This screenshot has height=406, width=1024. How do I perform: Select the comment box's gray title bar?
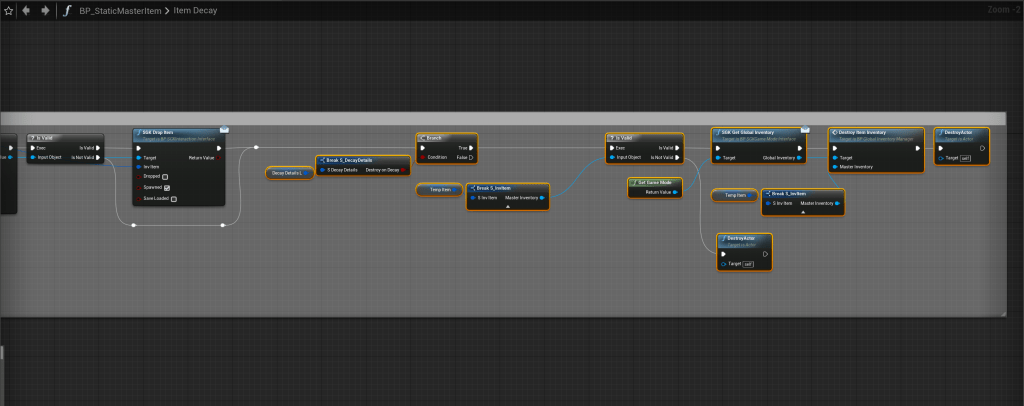tap(503, 119)
